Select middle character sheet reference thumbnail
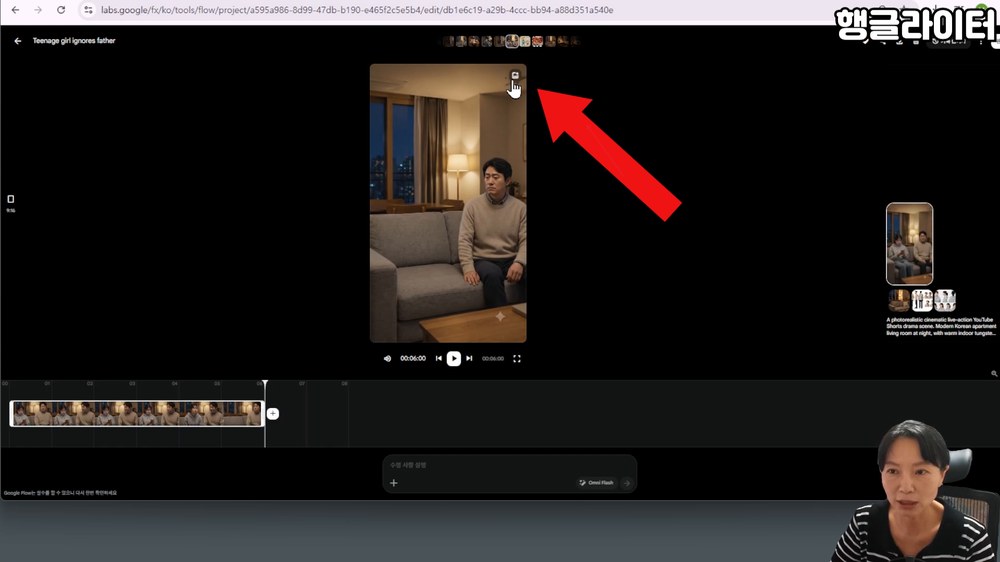The height and width of the screenshot is (562, 1000). (x=922, y=300)
